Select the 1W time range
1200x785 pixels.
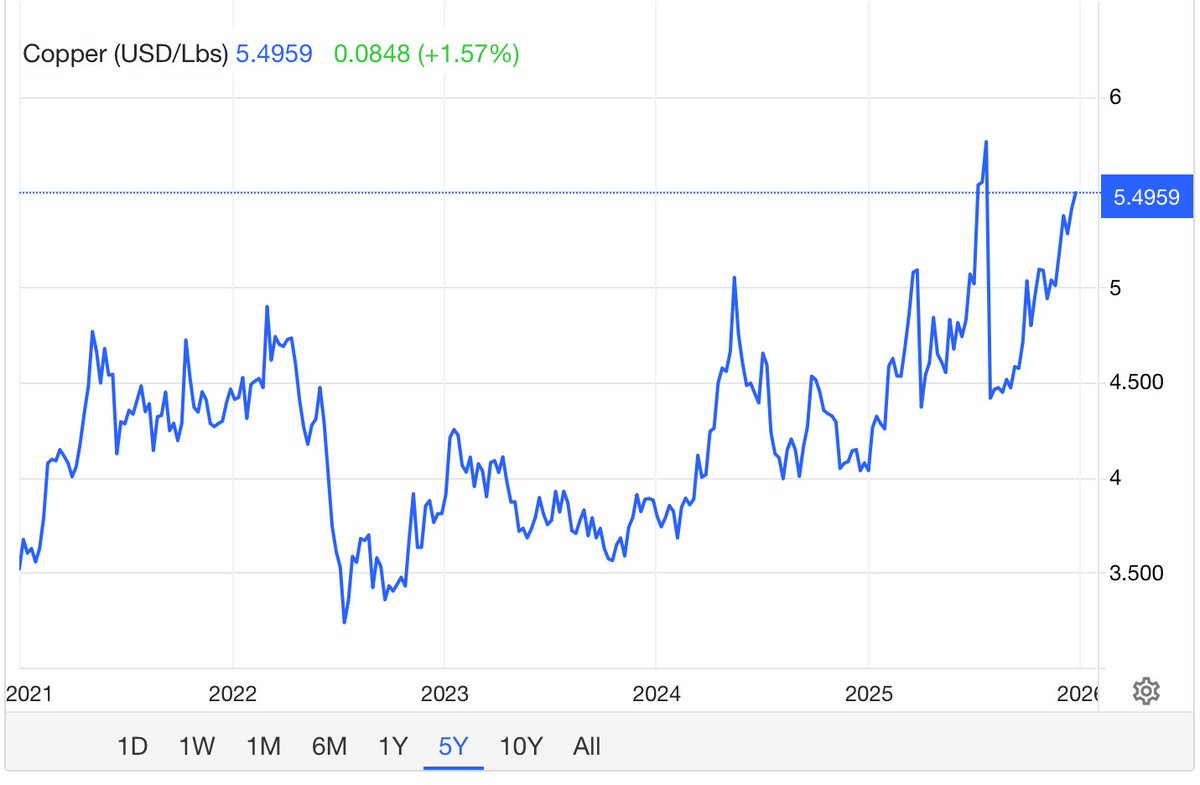pos(196,746)
